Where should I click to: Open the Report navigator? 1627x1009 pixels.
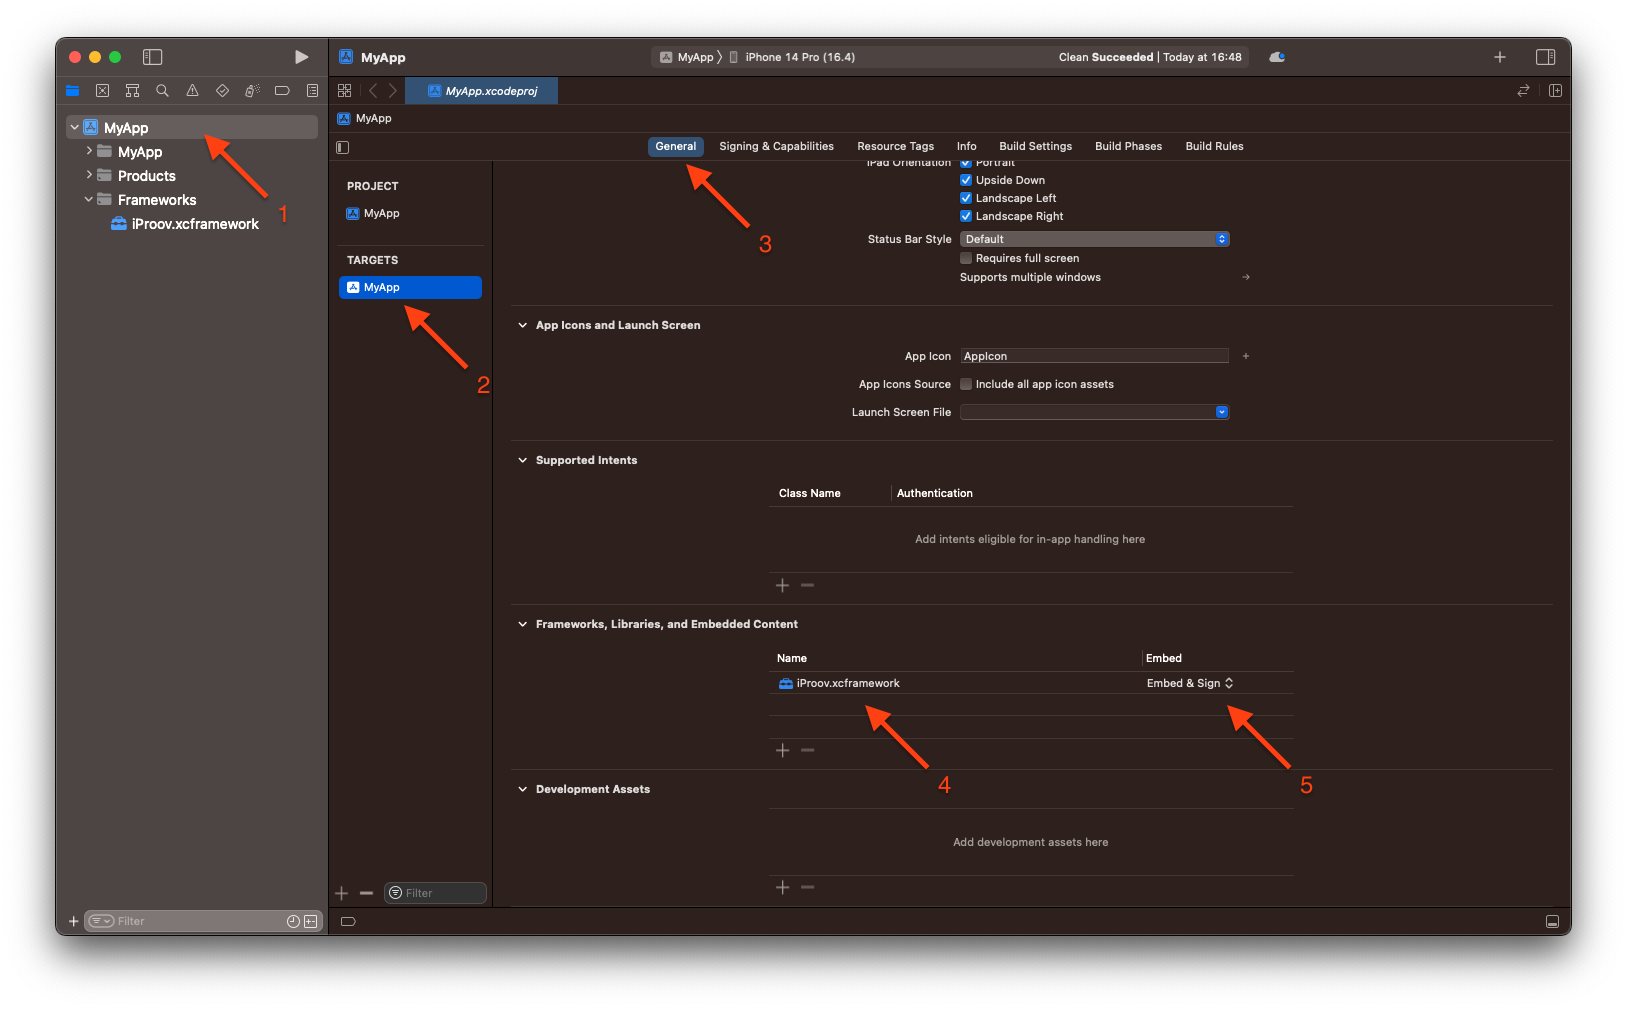pos(312,90)
